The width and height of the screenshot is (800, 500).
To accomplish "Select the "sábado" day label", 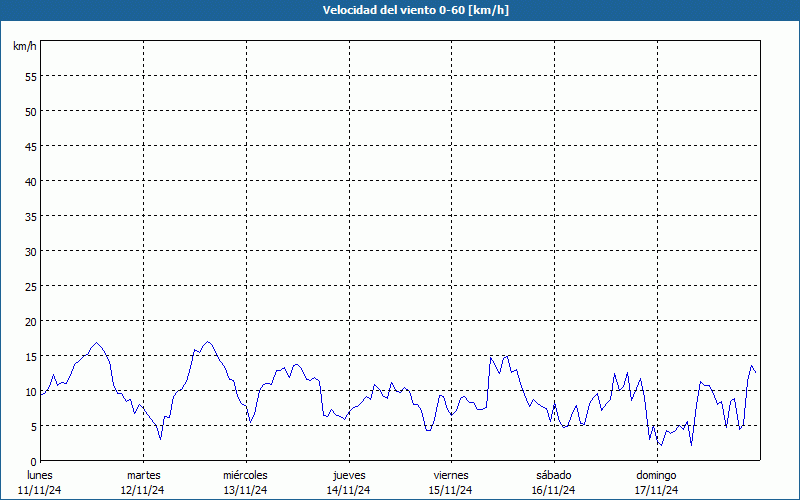I will click(x=554, y=475).
